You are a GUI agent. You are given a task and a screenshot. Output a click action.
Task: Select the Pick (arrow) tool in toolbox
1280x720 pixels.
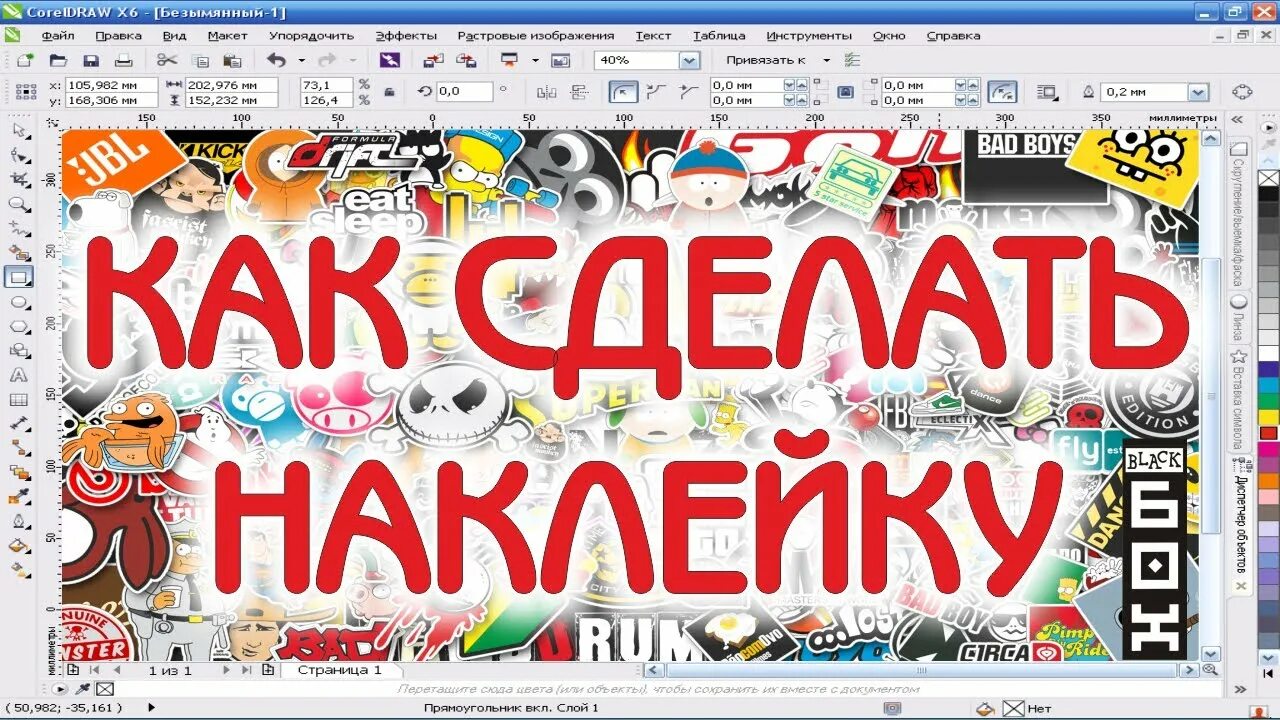pyautogui.click(x=19, y=131)
